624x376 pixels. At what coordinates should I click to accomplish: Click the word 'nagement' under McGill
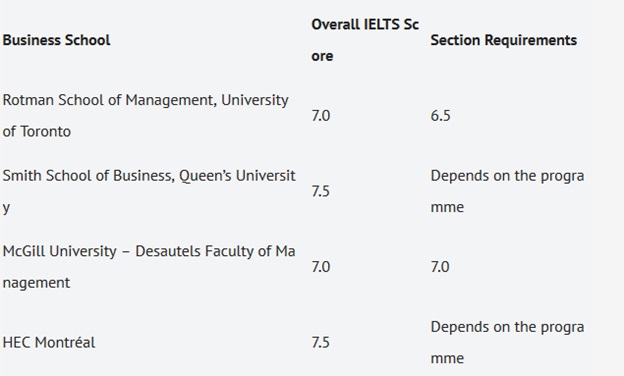click(x=36, y=283)
